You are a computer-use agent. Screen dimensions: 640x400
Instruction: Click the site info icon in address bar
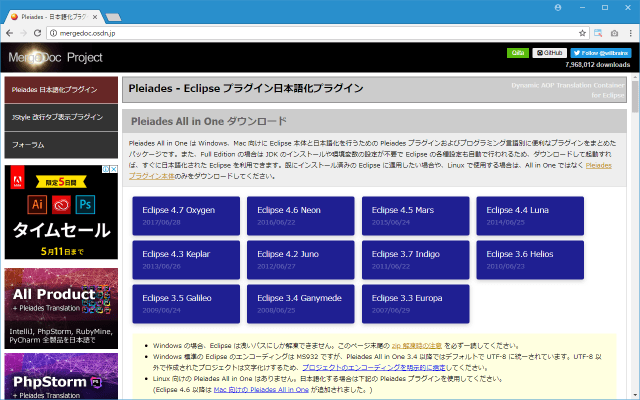(53, 33)
